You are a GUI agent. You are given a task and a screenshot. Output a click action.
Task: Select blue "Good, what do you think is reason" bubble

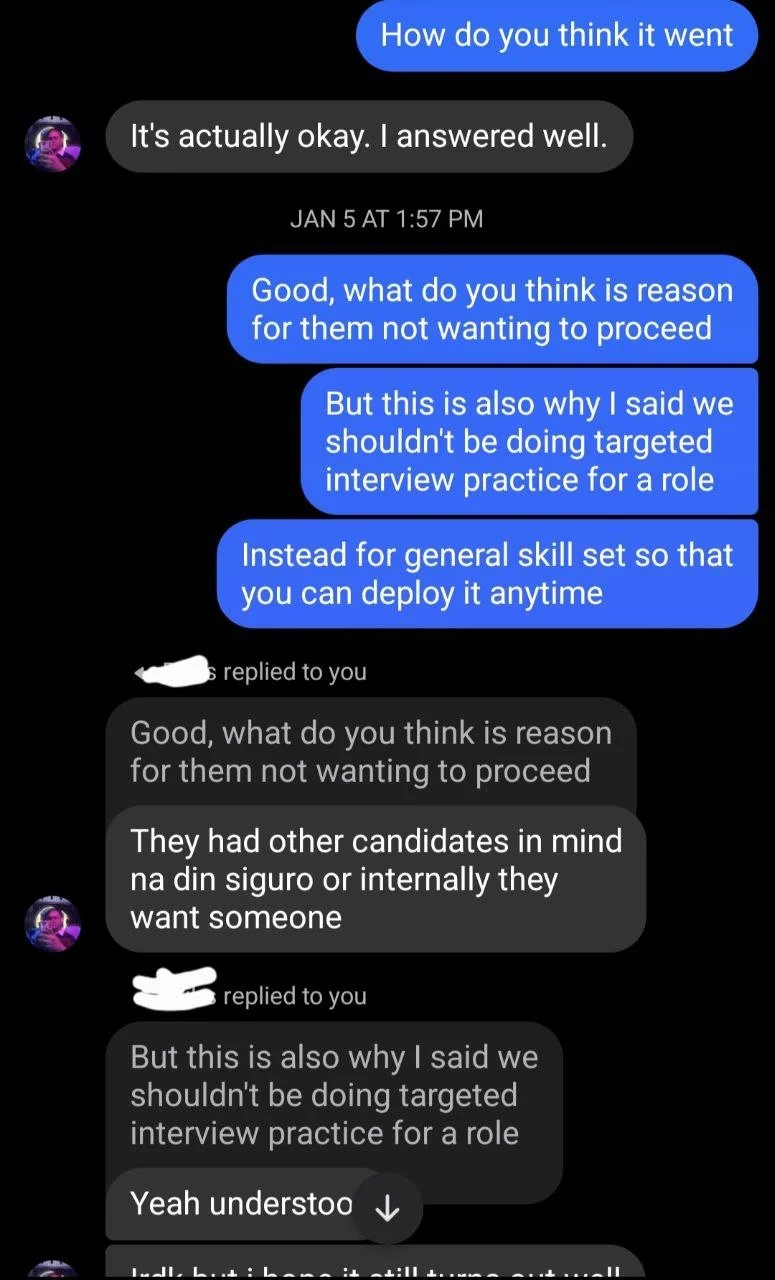pos(492,309)
